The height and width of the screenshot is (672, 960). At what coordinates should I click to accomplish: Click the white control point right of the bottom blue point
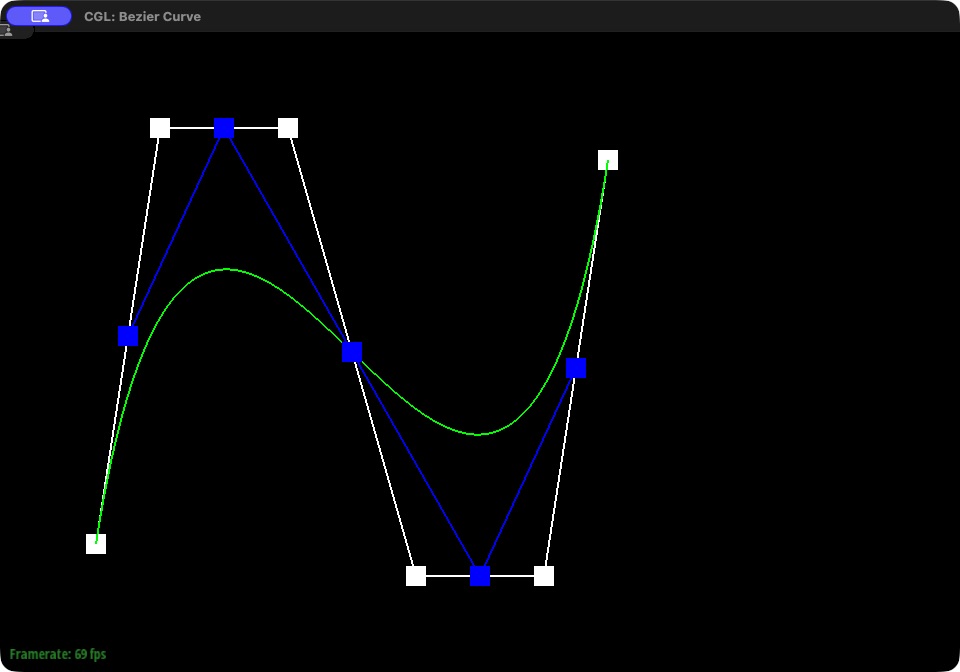click(x=544, y=576)
